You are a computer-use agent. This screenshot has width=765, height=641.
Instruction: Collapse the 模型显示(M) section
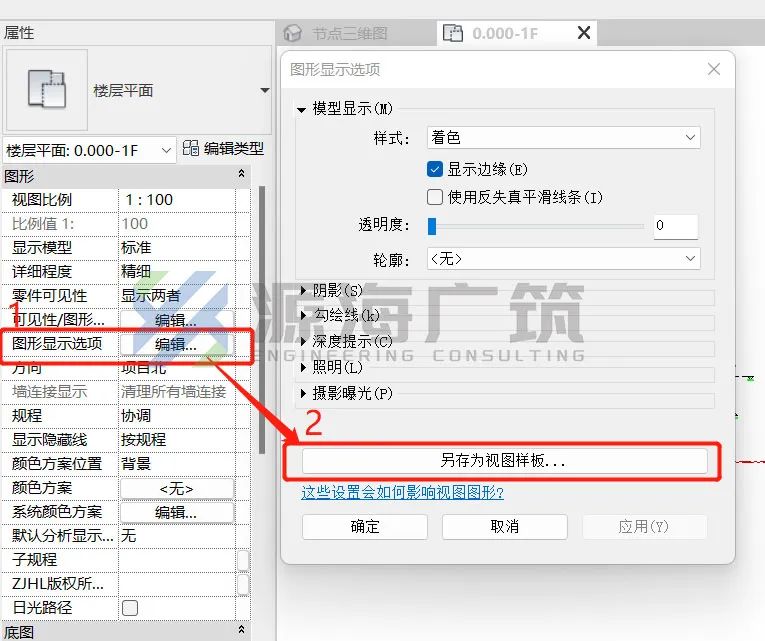click(x=302, y=110)
